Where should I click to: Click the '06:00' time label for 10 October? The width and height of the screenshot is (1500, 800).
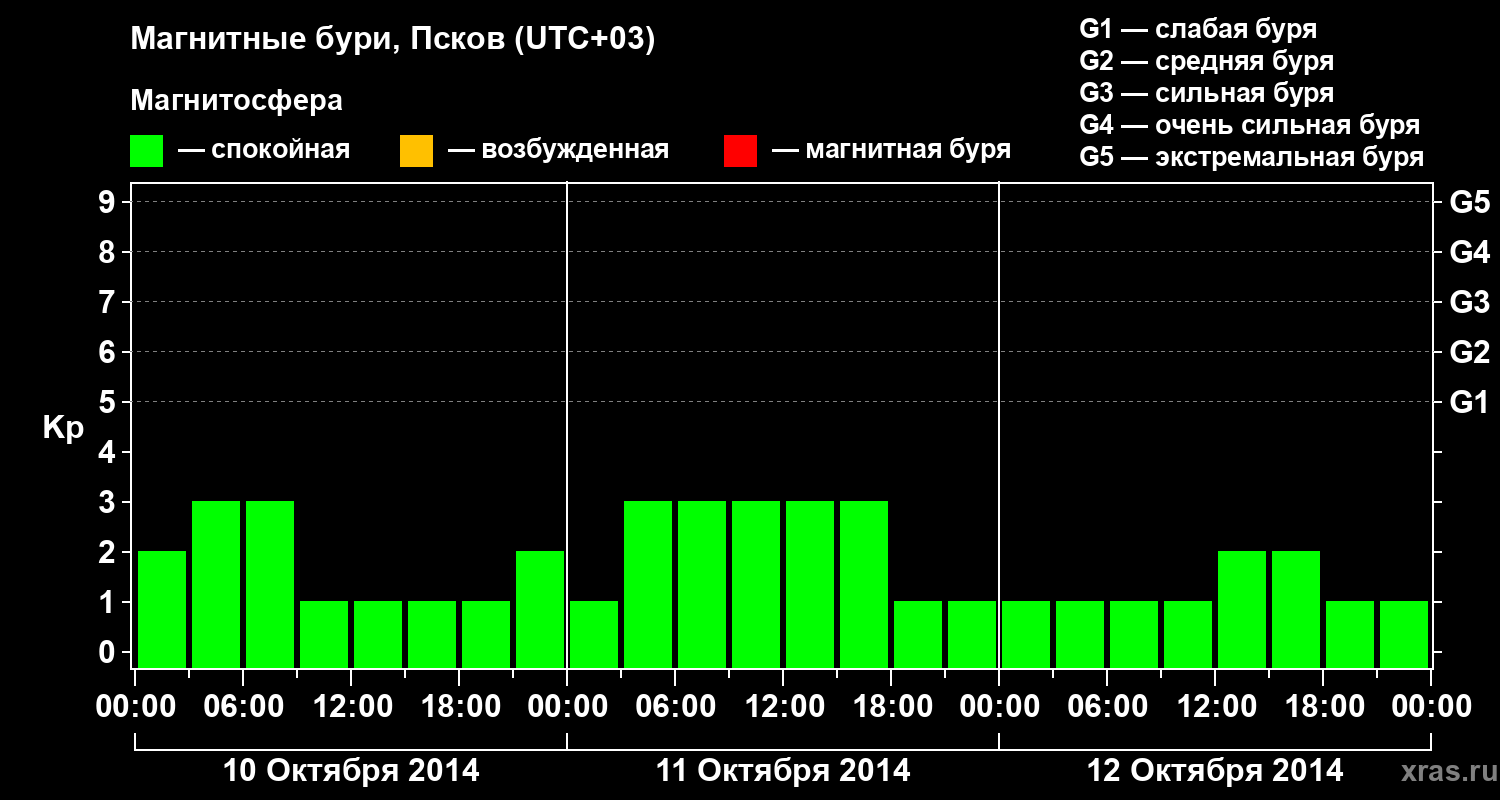tap(243, 707)
